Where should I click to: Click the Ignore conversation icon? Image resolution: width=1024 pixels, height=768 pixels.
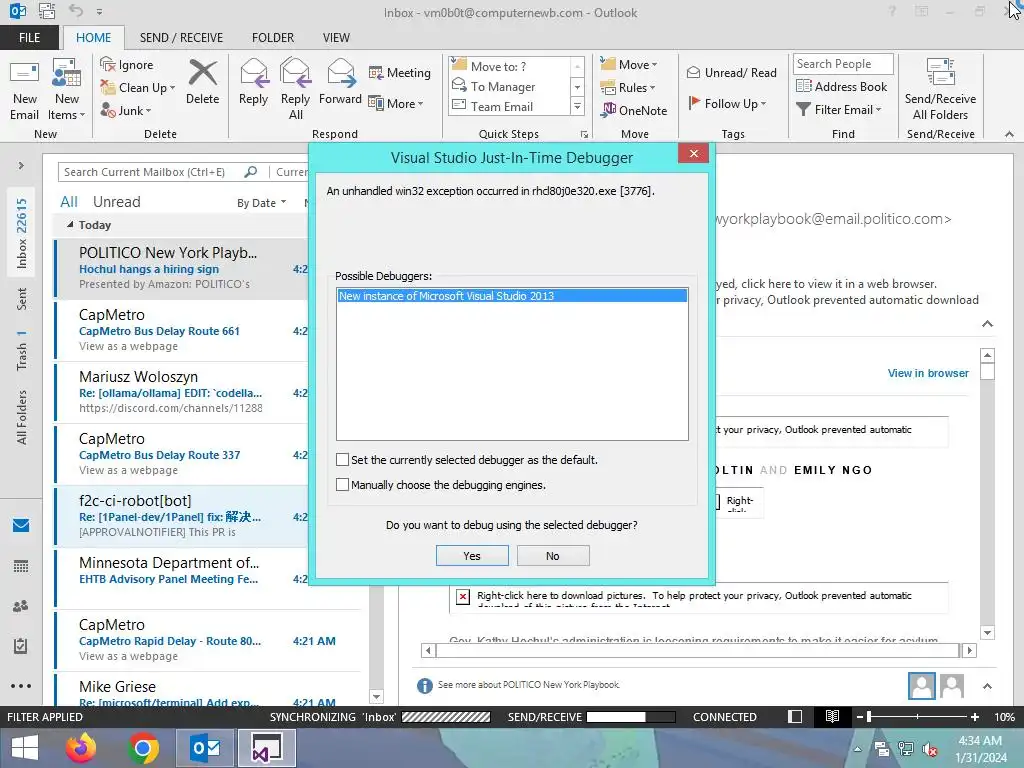tap(108, 64)
